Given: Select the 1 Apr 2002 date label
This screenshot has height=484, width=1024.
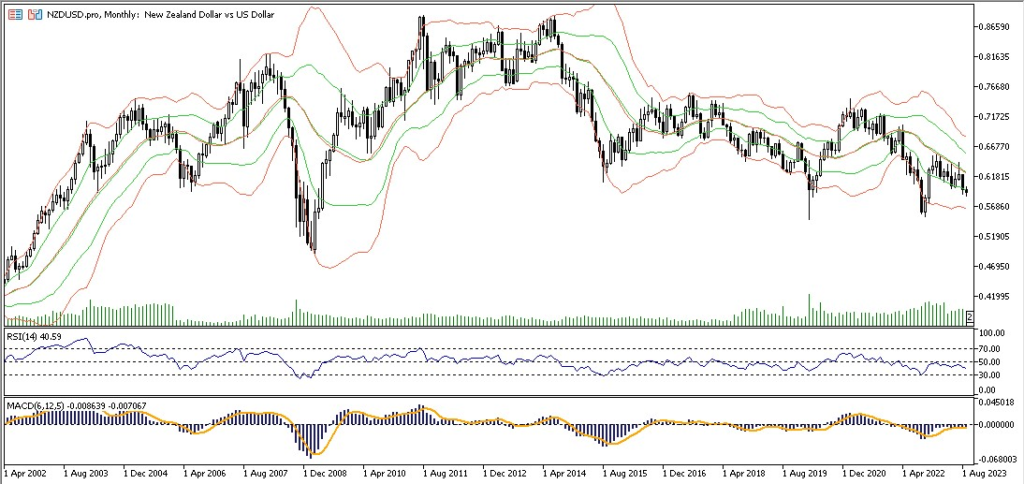Looking at the screenshot, I should [x=27, y=470].
